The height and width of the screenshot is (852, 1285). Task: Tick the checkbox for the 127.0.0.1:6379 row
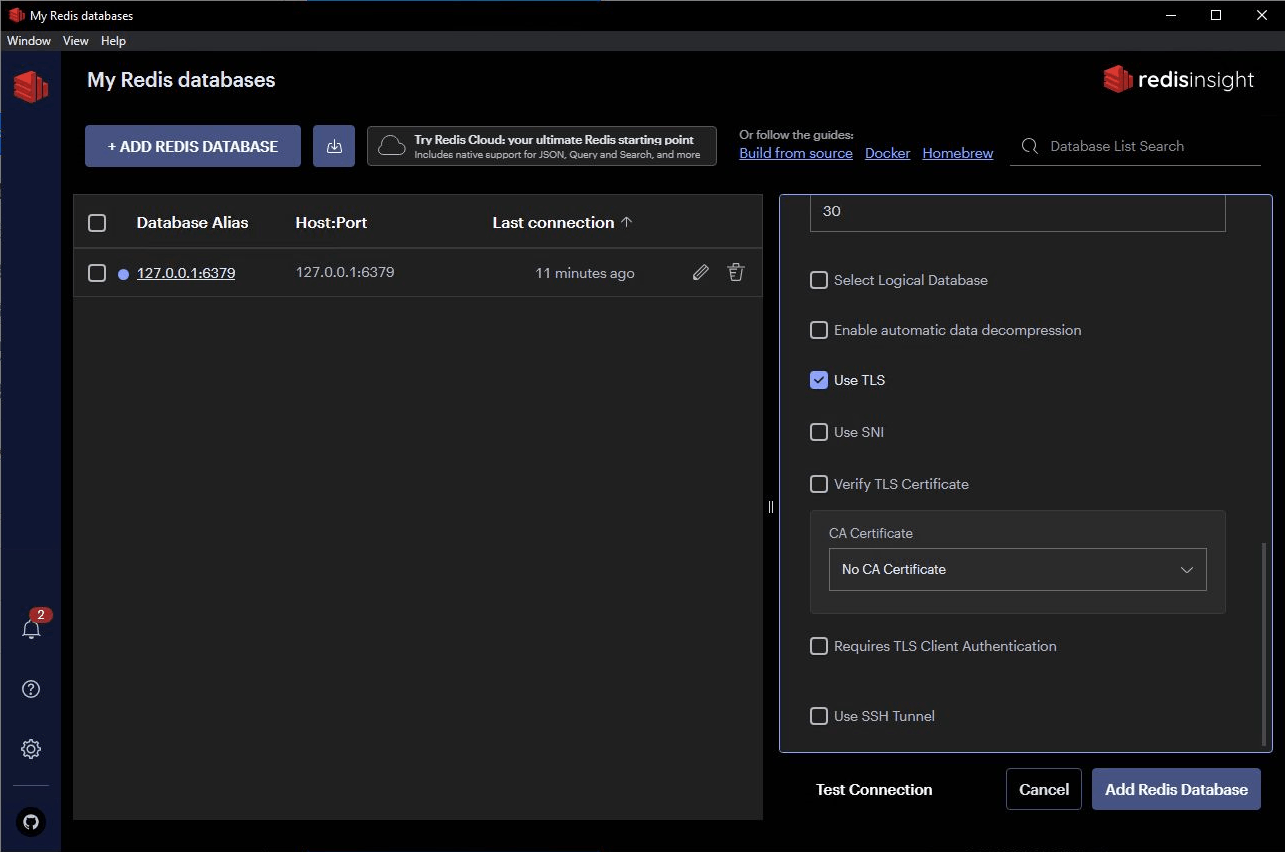tap(97, 273)
